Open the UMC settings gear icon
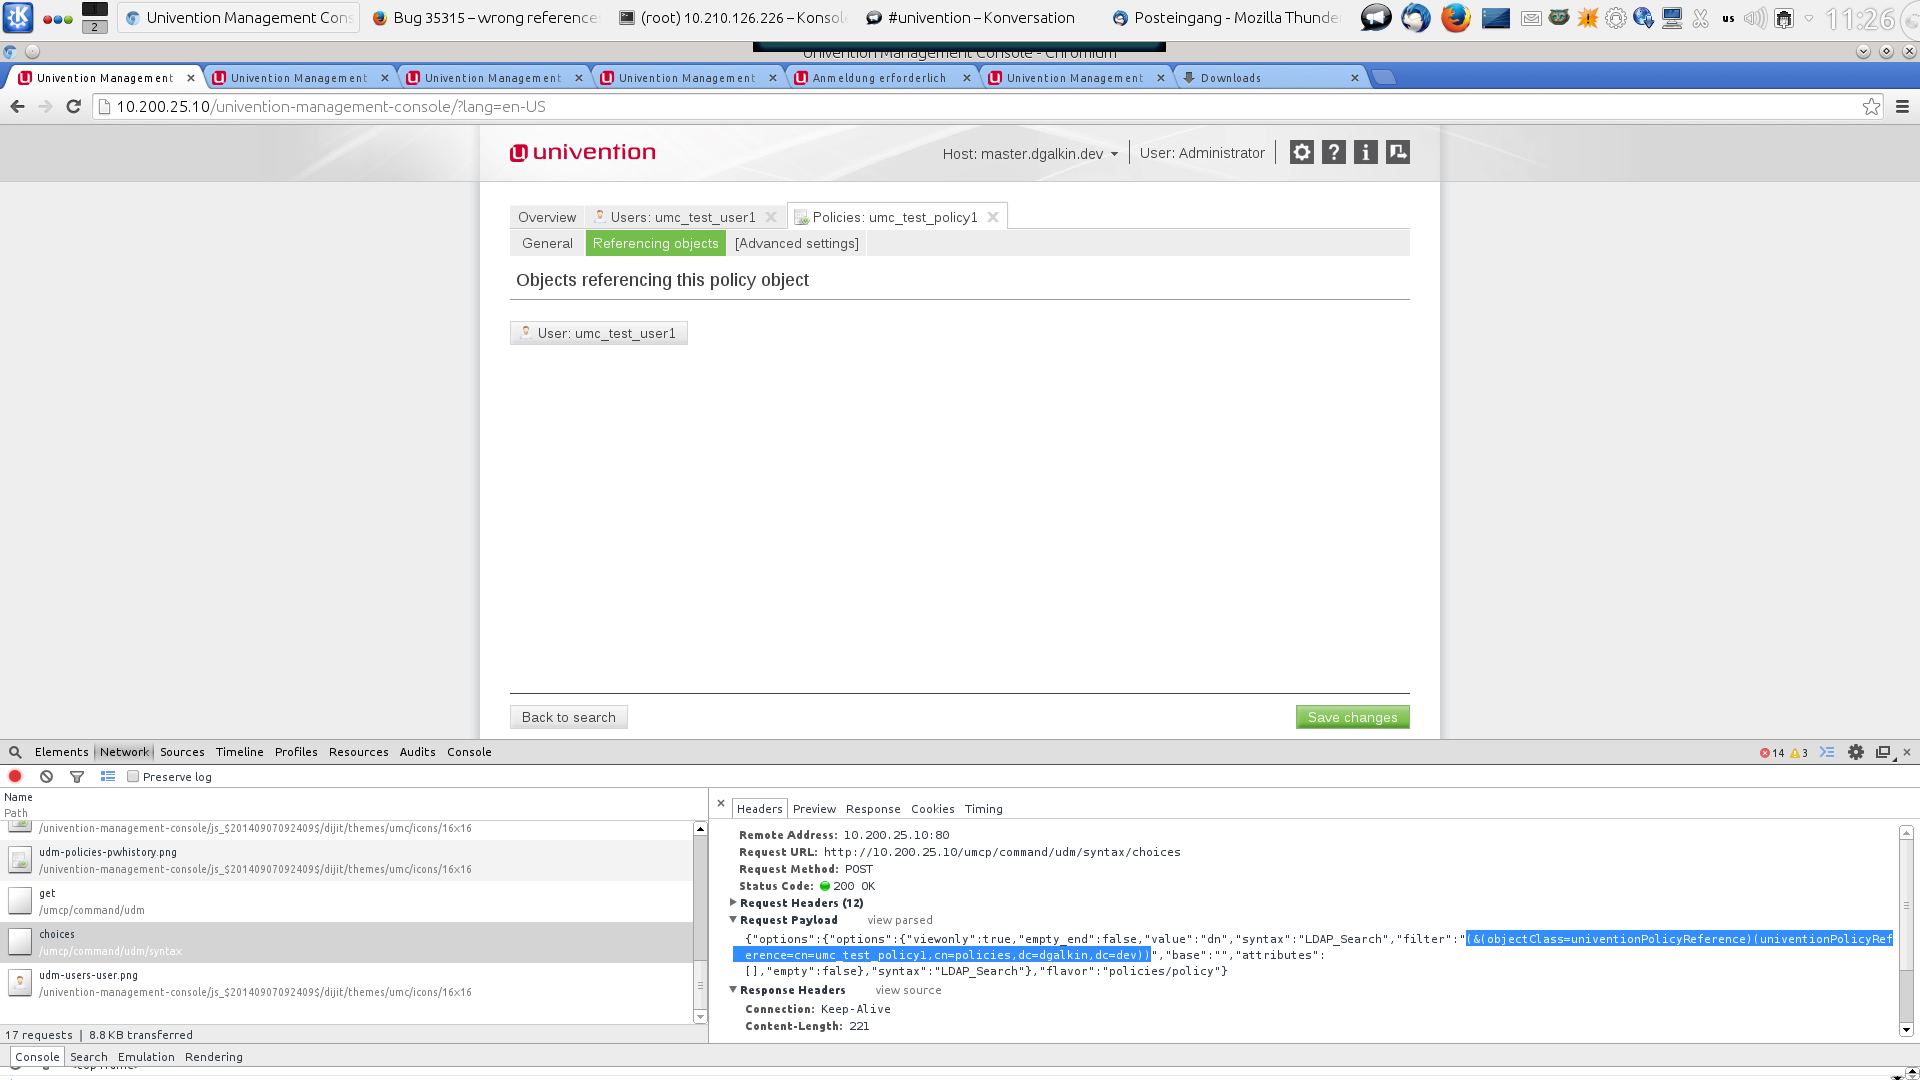Image resolution: width=1920 pixels, height=1080 pixels. click(x=1301, y=152)
